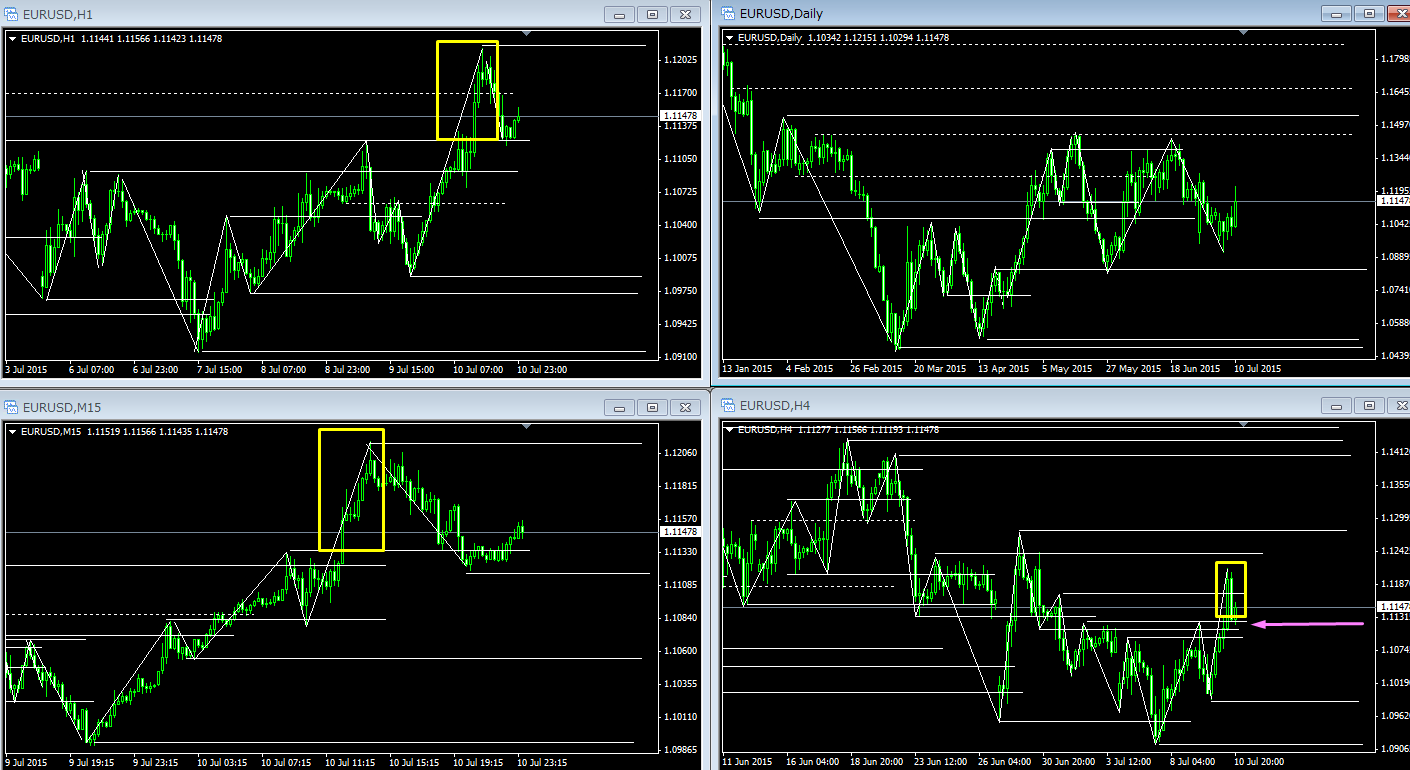The image size is (1410, 770).
Task: Click the EURUSD,M15 chart window icon
Action: [x=12, y=407]
